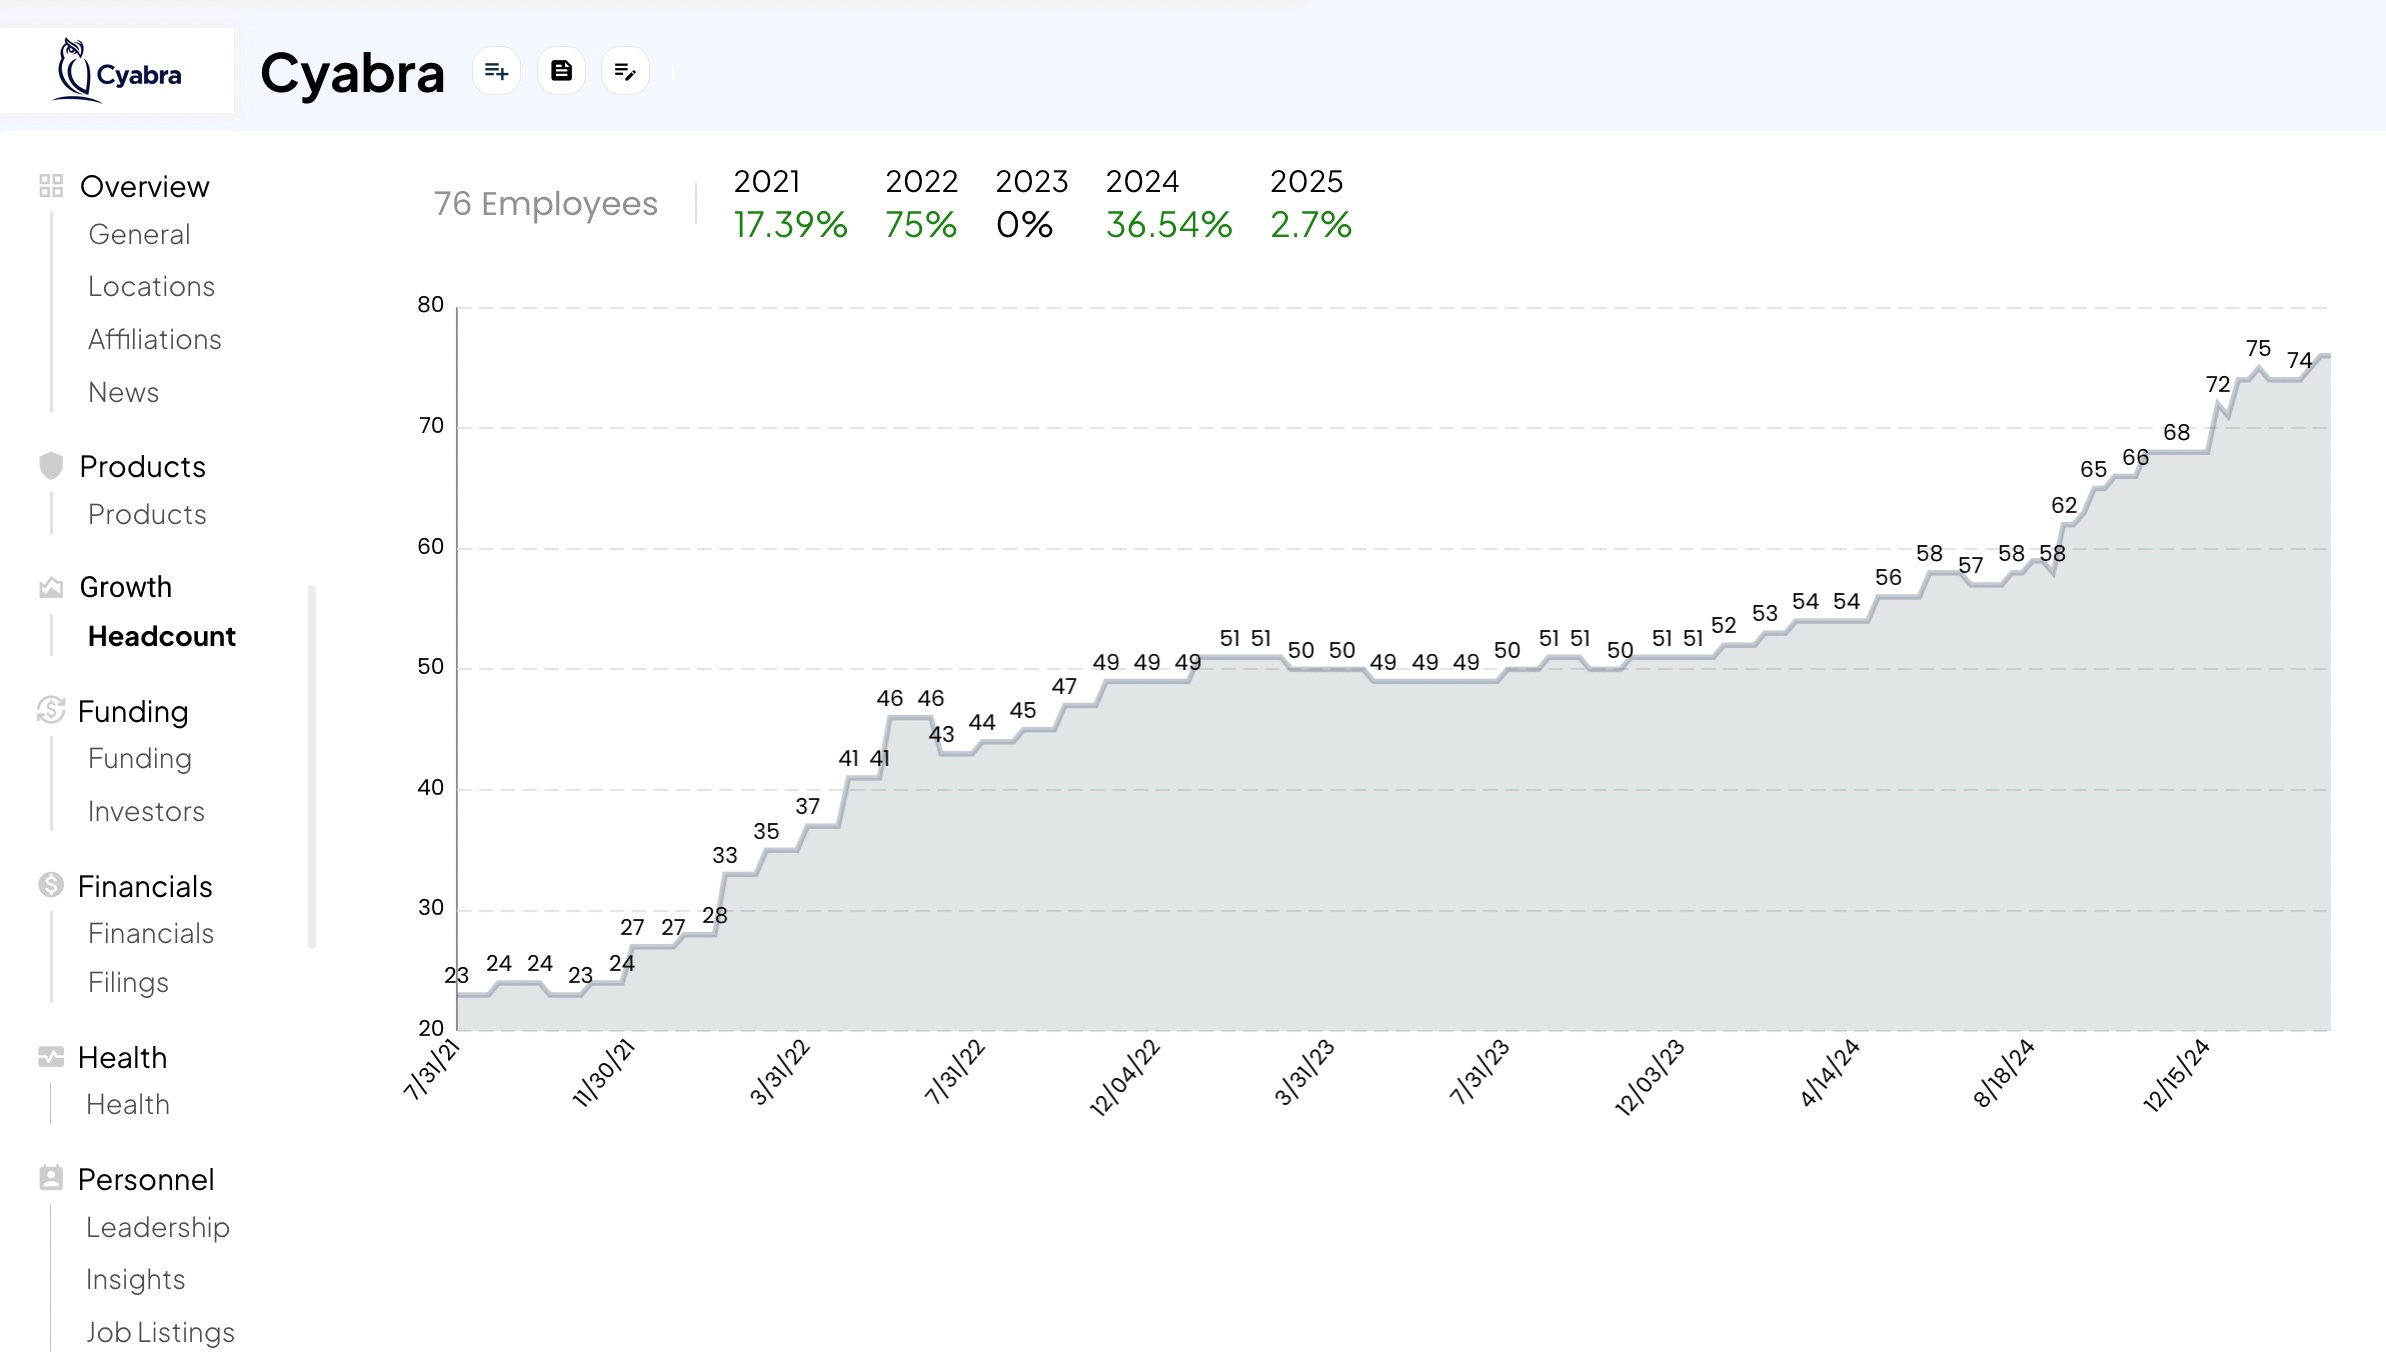2386x1356 pixels.
Task: Open the notes document icon in header
Action: pyautogui.click(x=561, y=71)
